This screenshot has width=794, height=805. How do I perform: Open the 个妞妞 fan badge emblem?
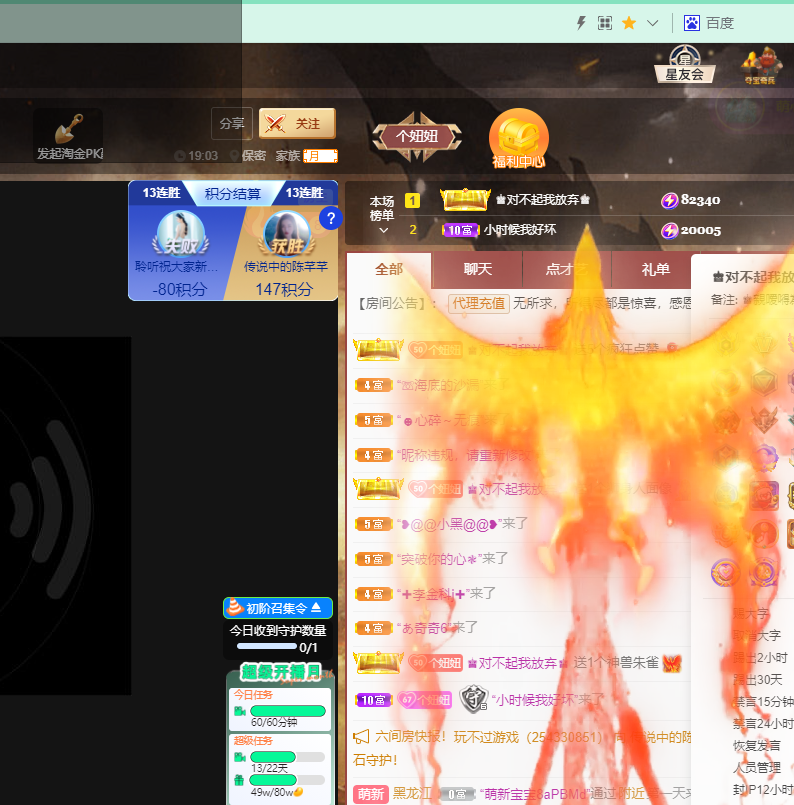coord(417,137)
